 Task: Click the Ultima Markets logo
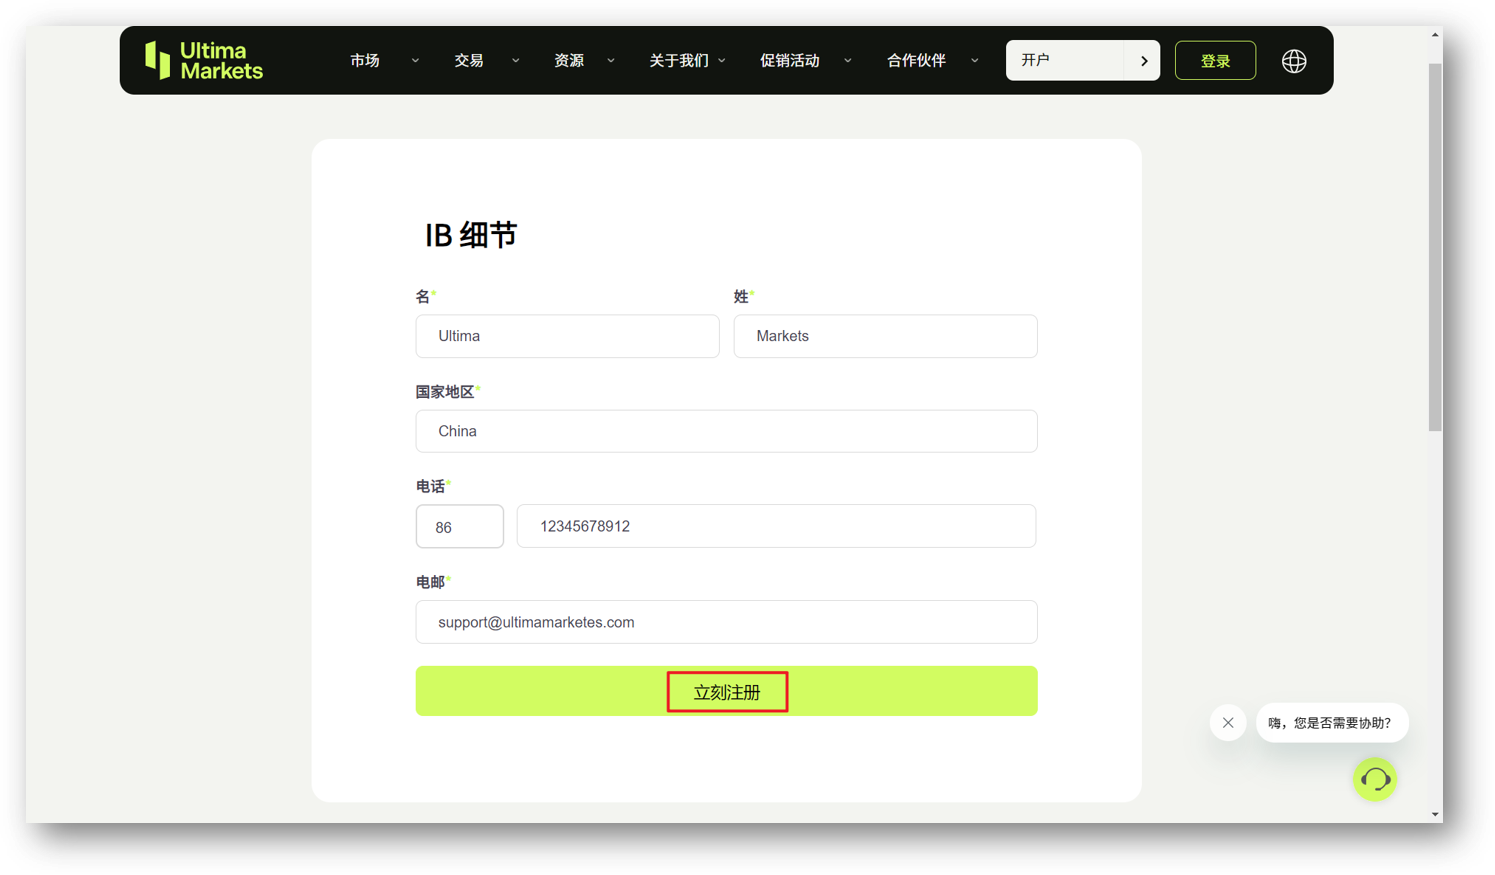(204, 60)
